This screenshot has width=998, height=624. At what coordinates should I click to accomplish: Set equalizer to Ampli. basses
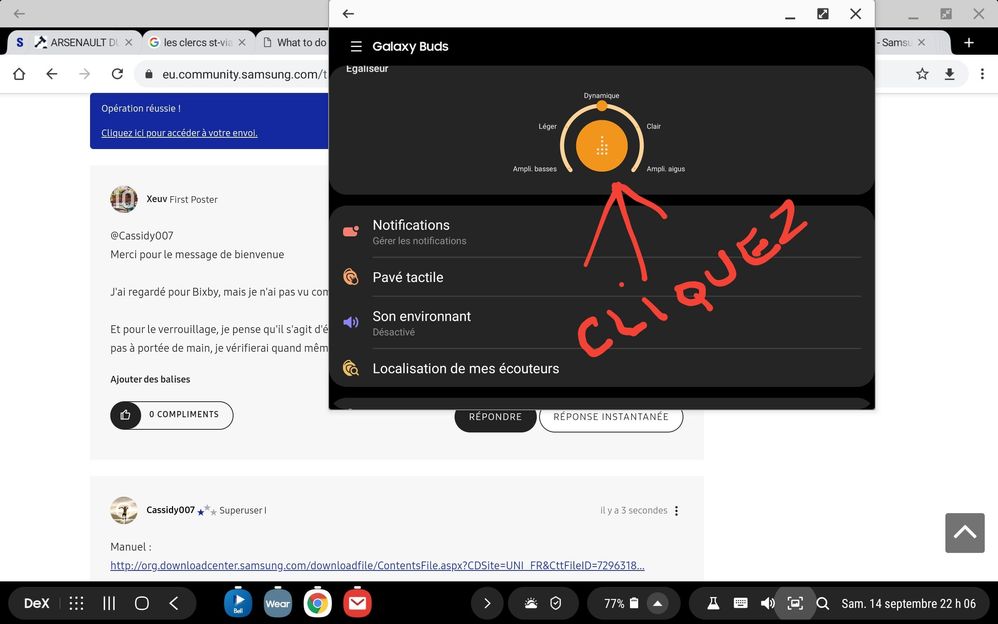[x=535, y=169]
